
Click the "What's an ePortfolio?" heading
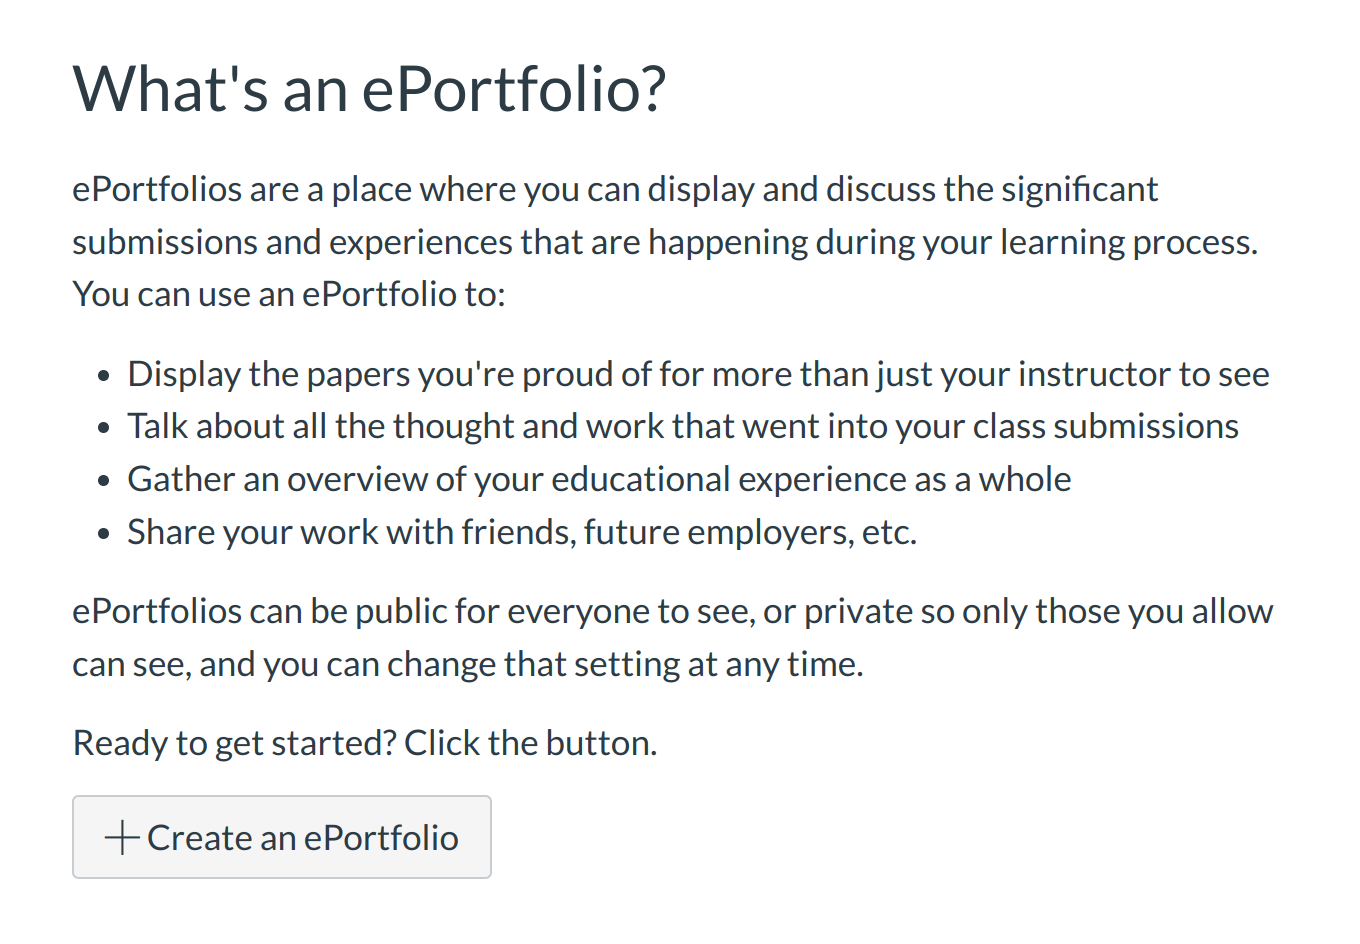(369, 89)
